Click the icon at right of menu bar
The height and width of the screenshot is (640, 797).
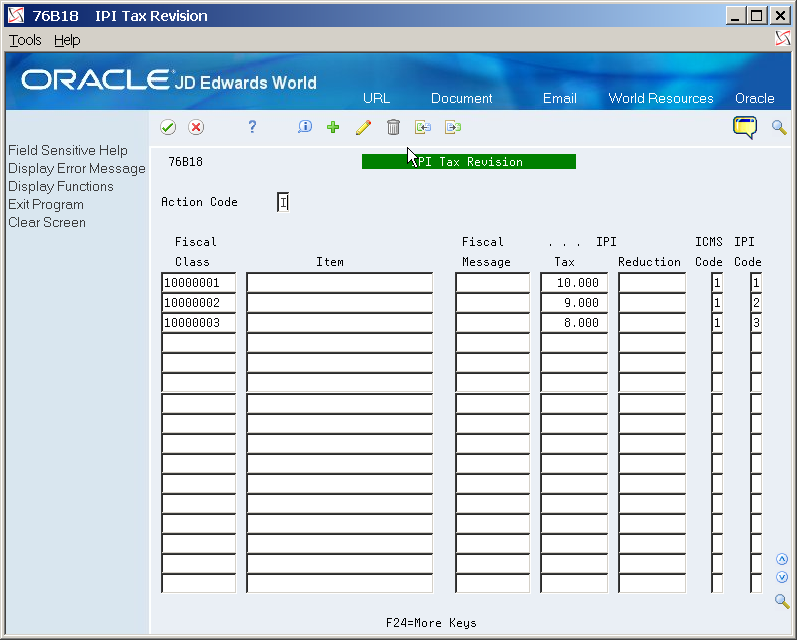[x=783, y=39]
